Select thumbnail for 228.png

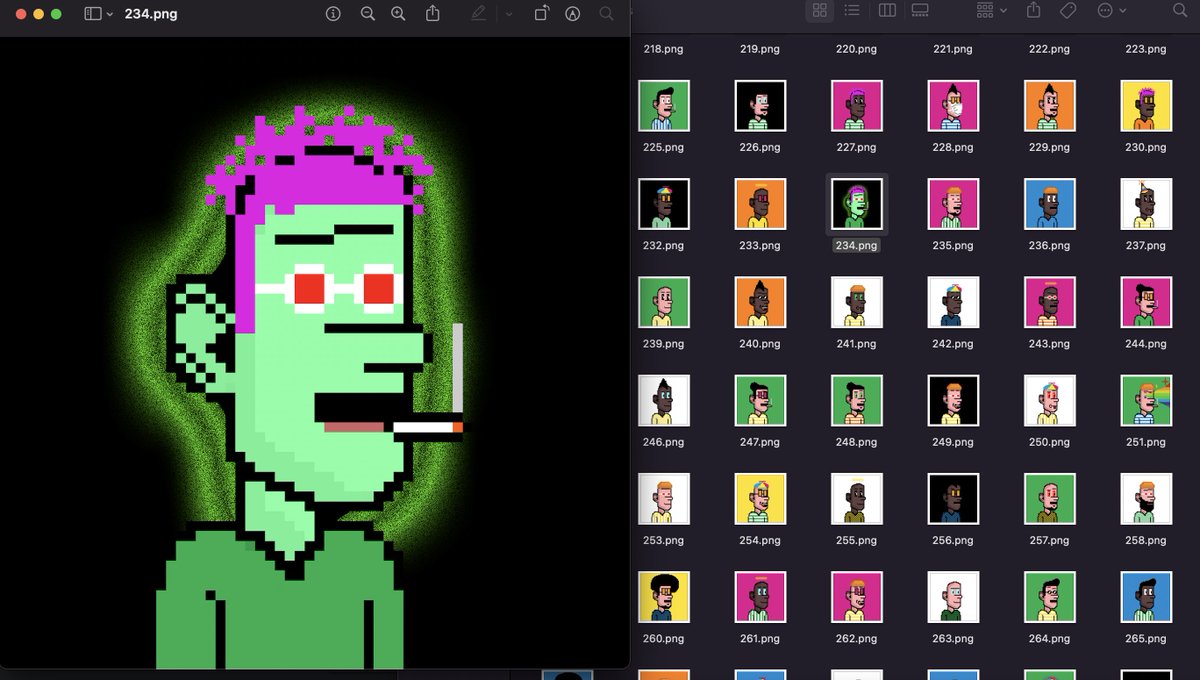pos(953,106)
